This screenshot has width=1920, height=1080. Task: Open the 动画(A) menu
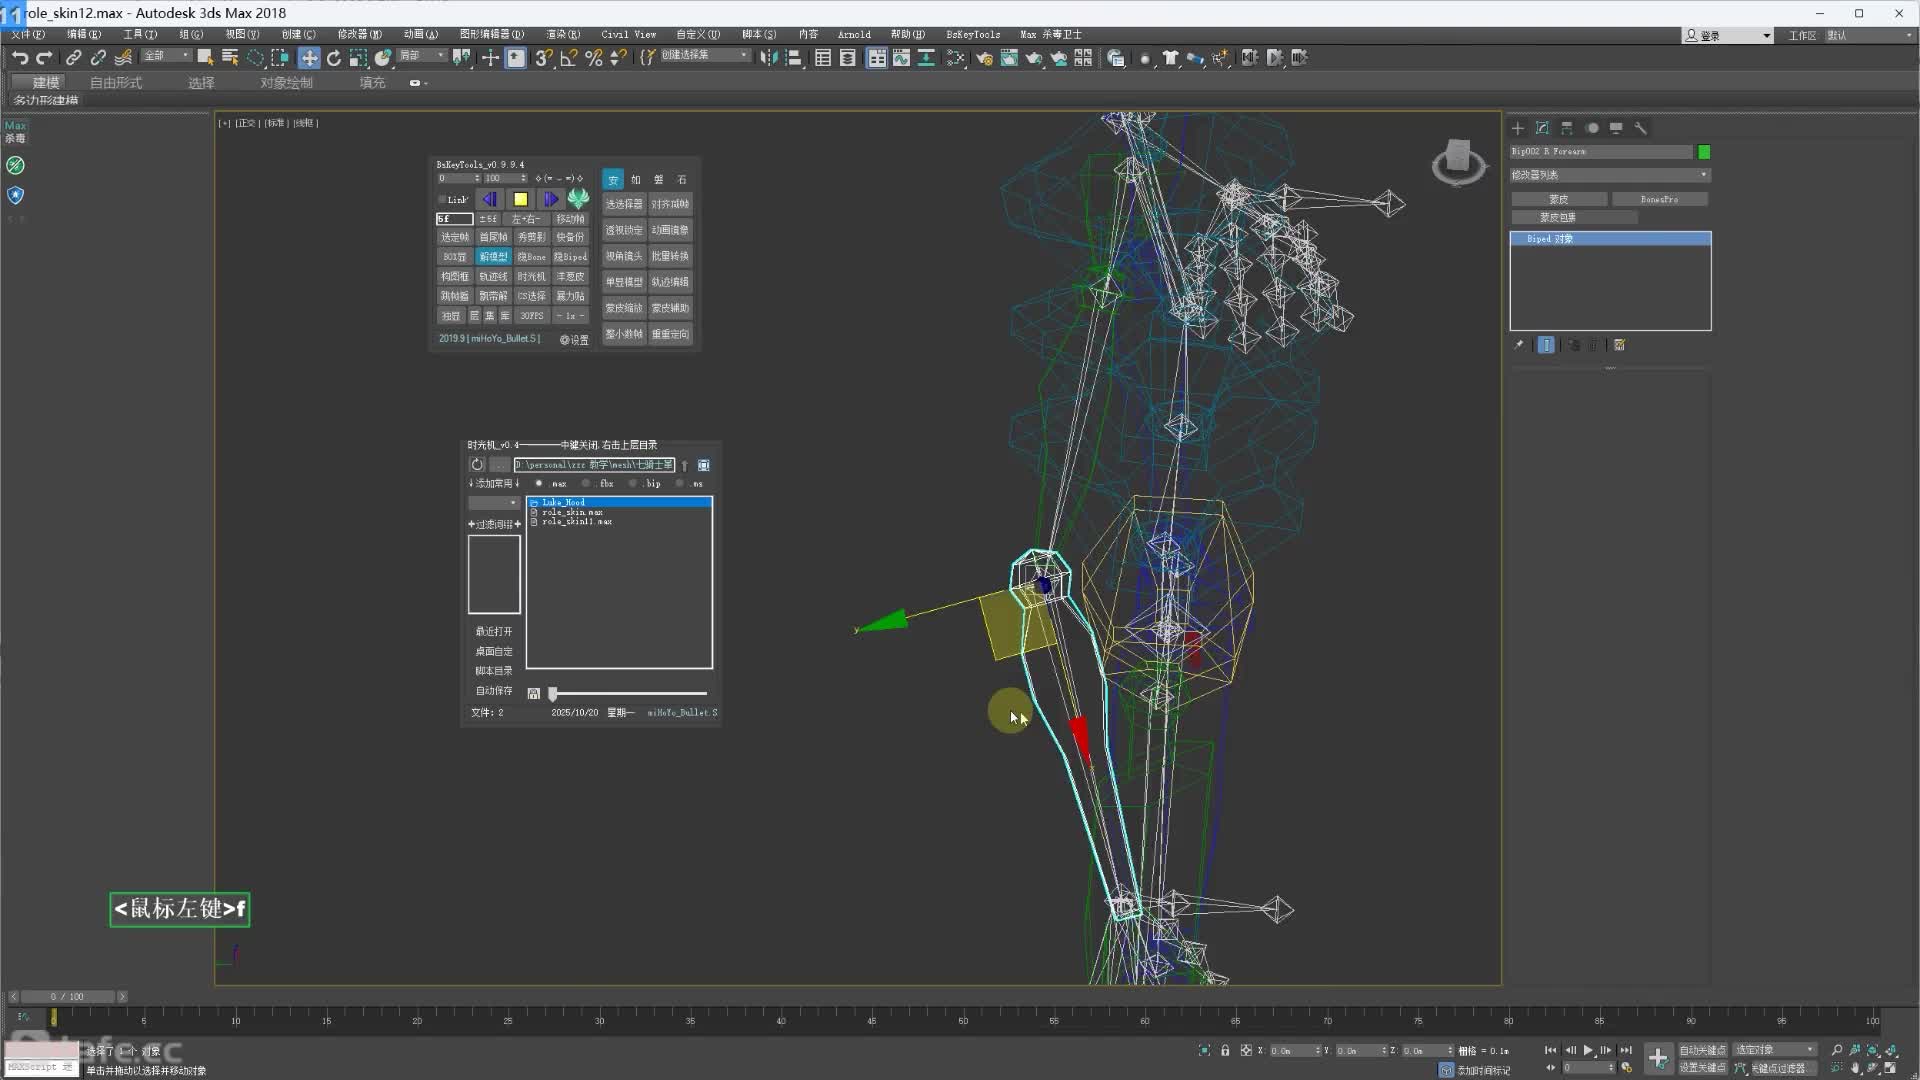click(420, 34)
